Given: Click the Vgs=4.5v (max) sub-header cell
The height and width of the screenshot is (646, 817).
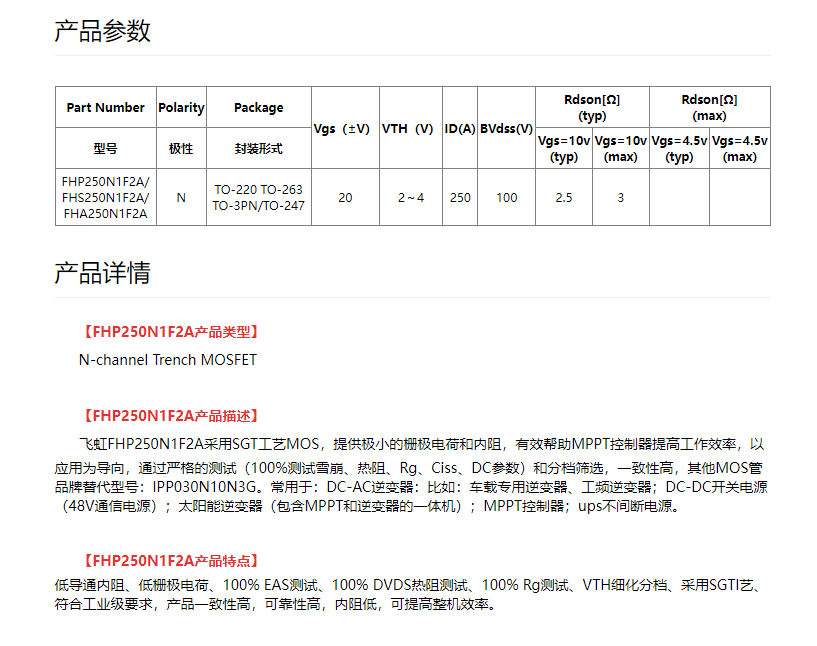Looking at the screenshot, I should (x=739, y=148).
